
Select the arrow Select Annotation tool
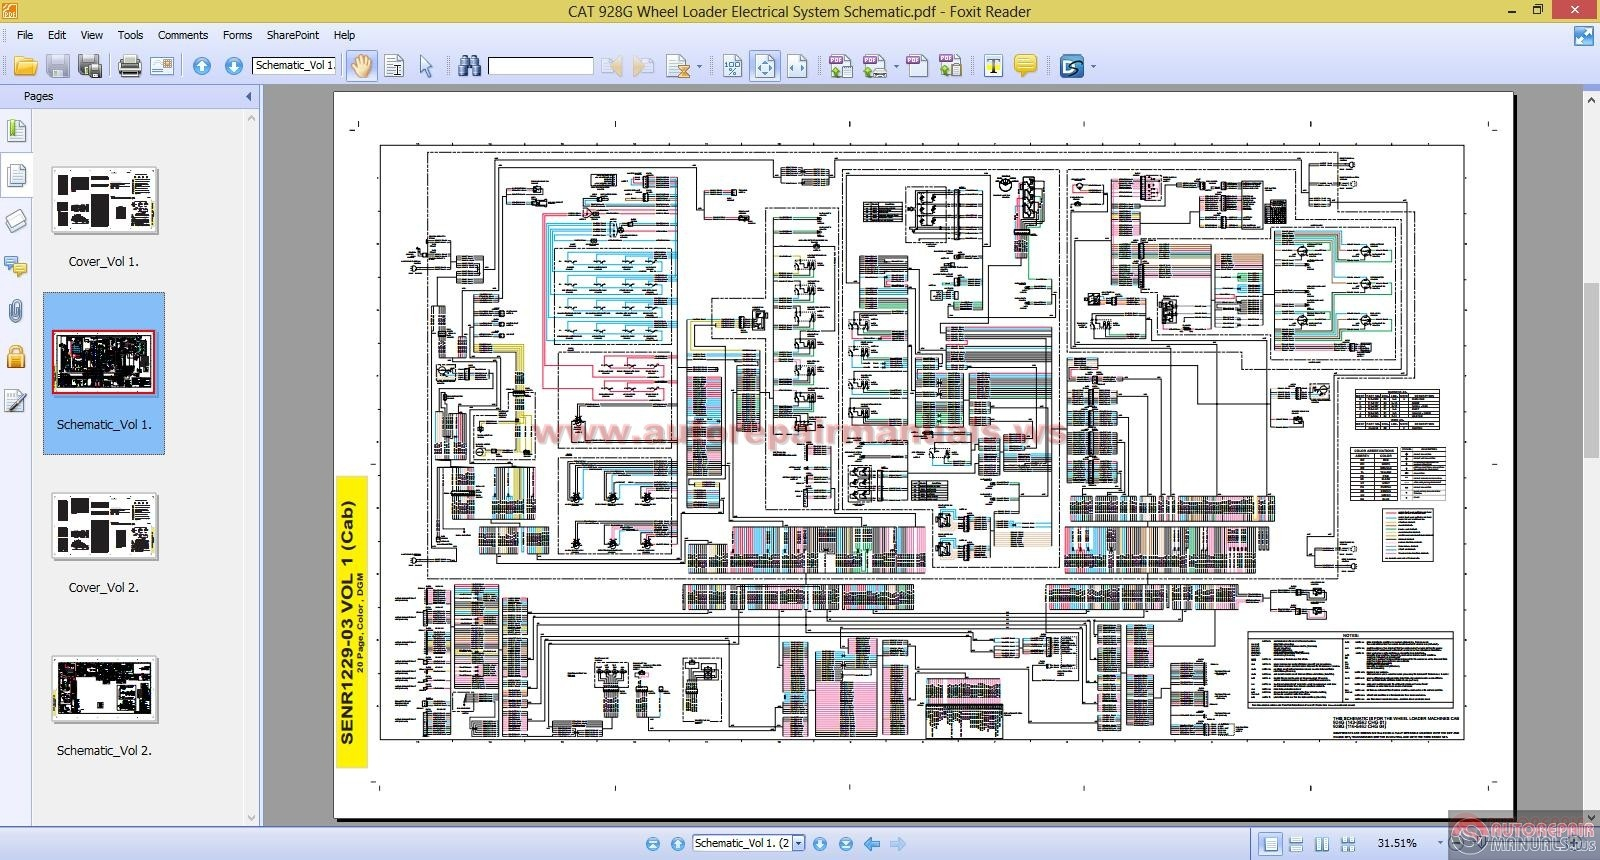pyautogui.click(x=426, y=67)
